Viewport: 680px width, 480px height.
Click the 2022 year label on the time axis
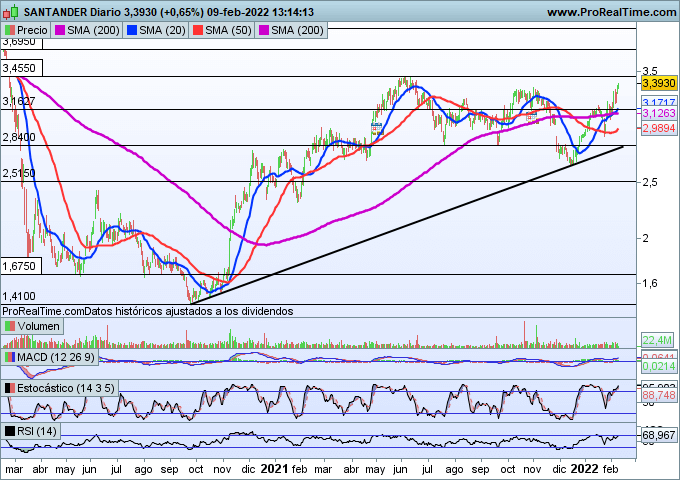point(584,469)
